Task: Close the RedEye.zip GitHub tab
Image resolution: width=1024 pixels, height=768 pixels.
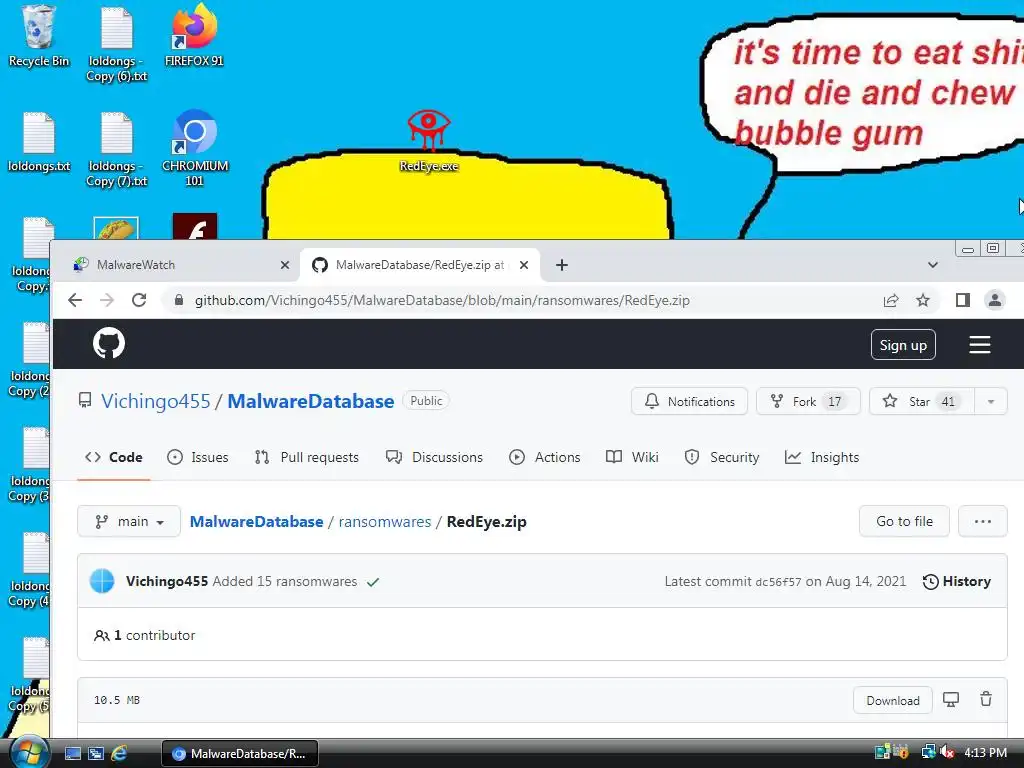Action: tap(524, 265)
